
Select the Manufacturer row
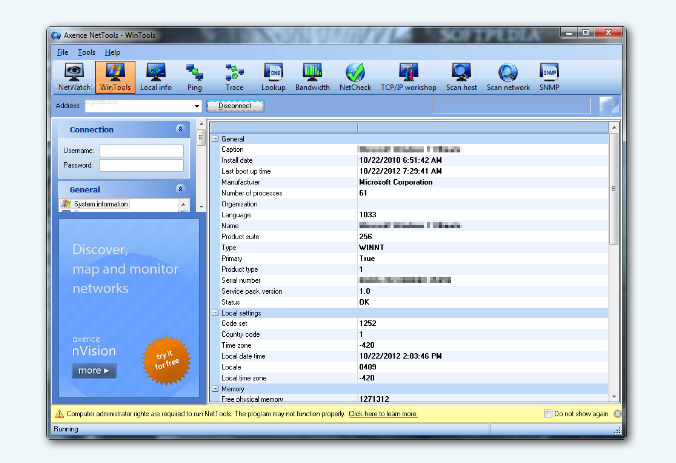click(x=414, y=182)
